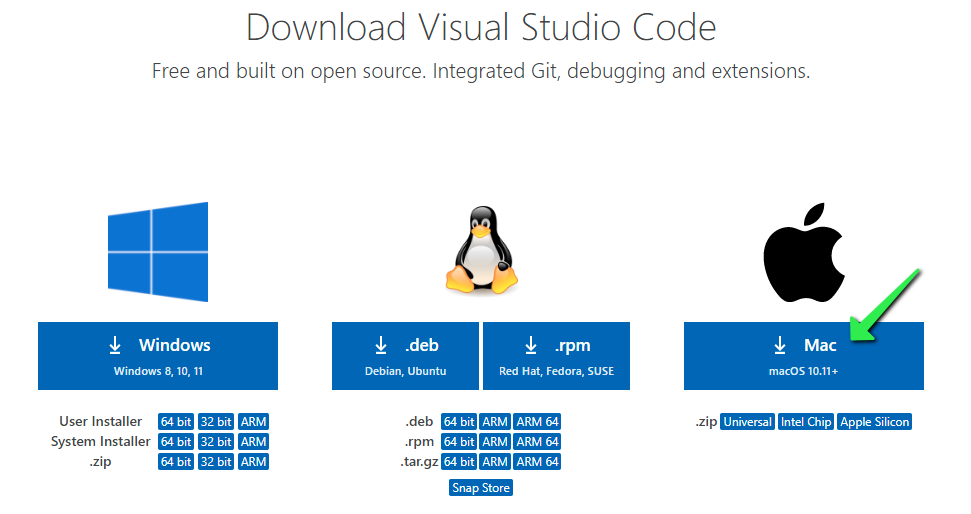Click the 'Download Visual Studio Code' heading
The image size is (971, 514).
[x=481, y=28]
